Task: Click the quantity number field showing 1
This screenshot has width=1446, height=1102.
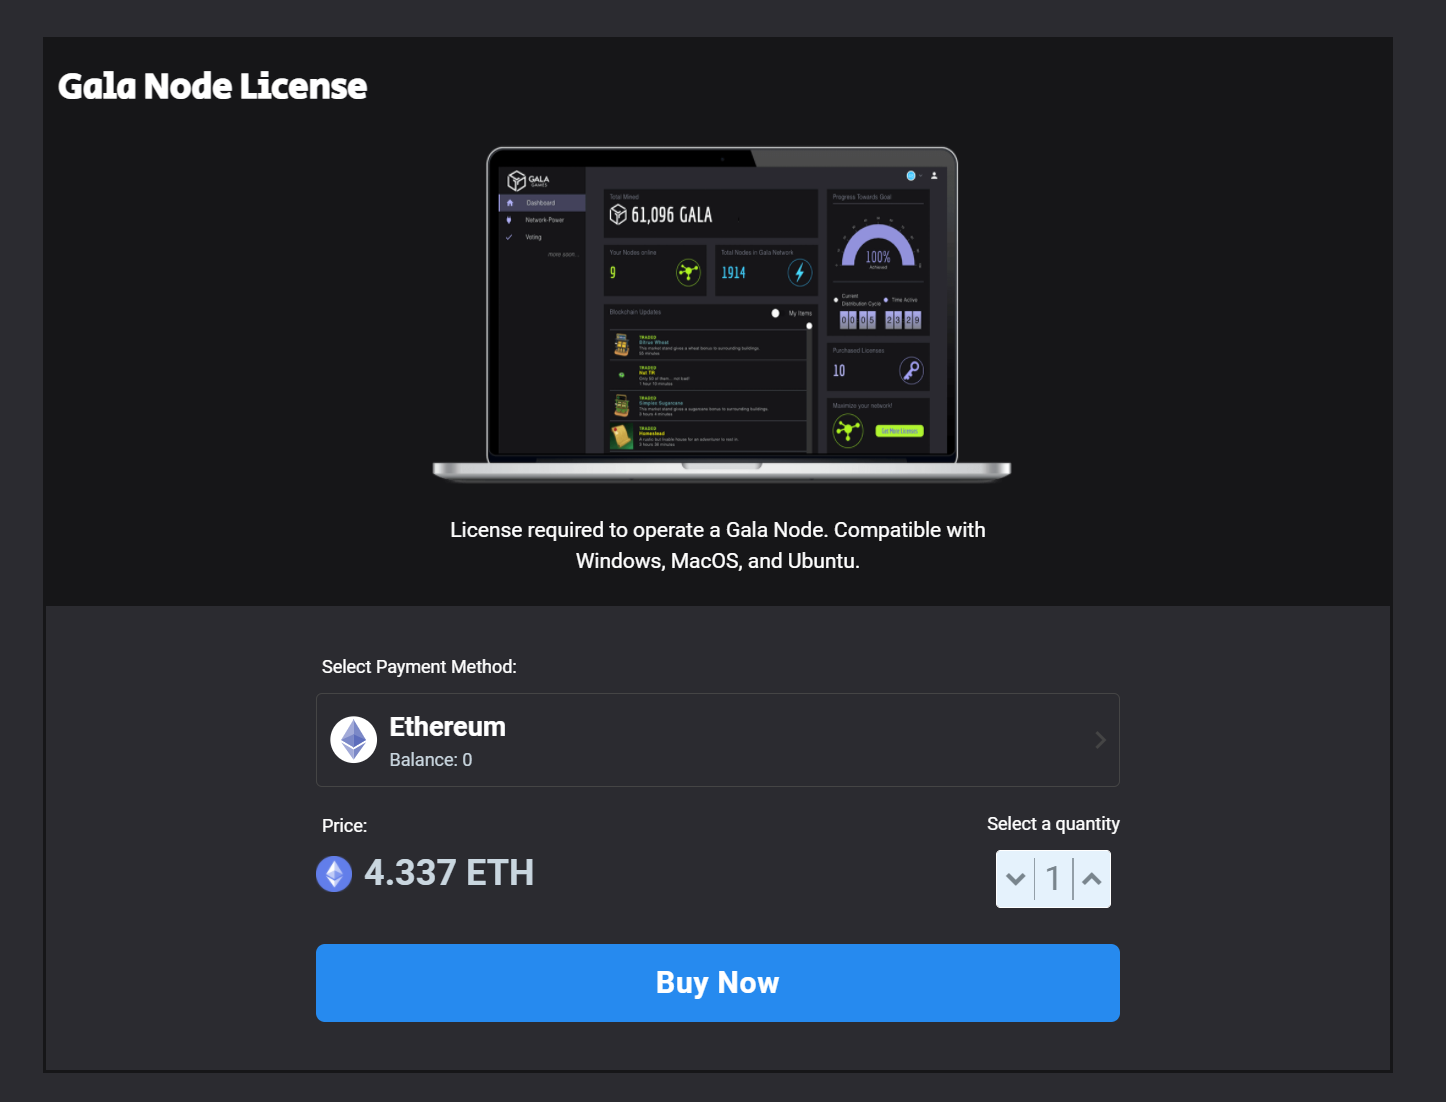Action: tap(1053, 879)
